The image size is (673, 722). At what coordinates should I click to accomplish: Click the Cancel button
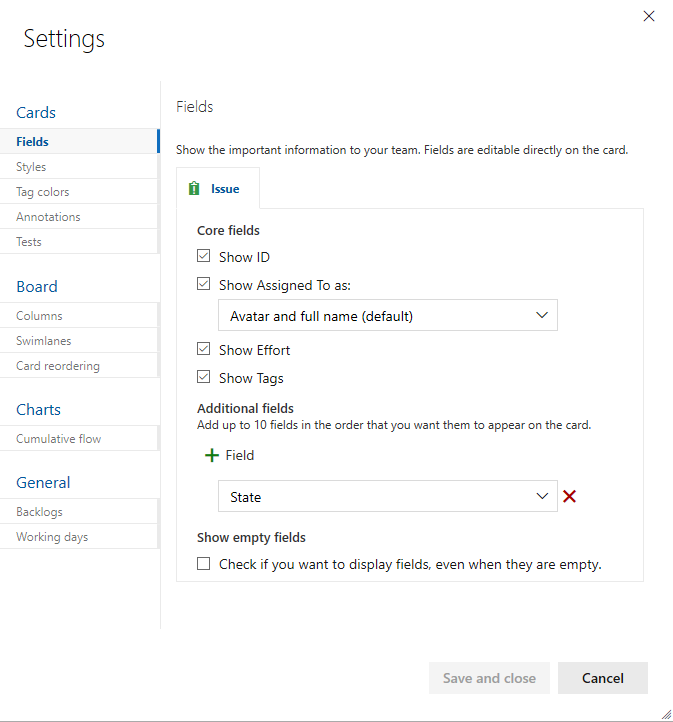pyautogui.click(x=603, y=678)
